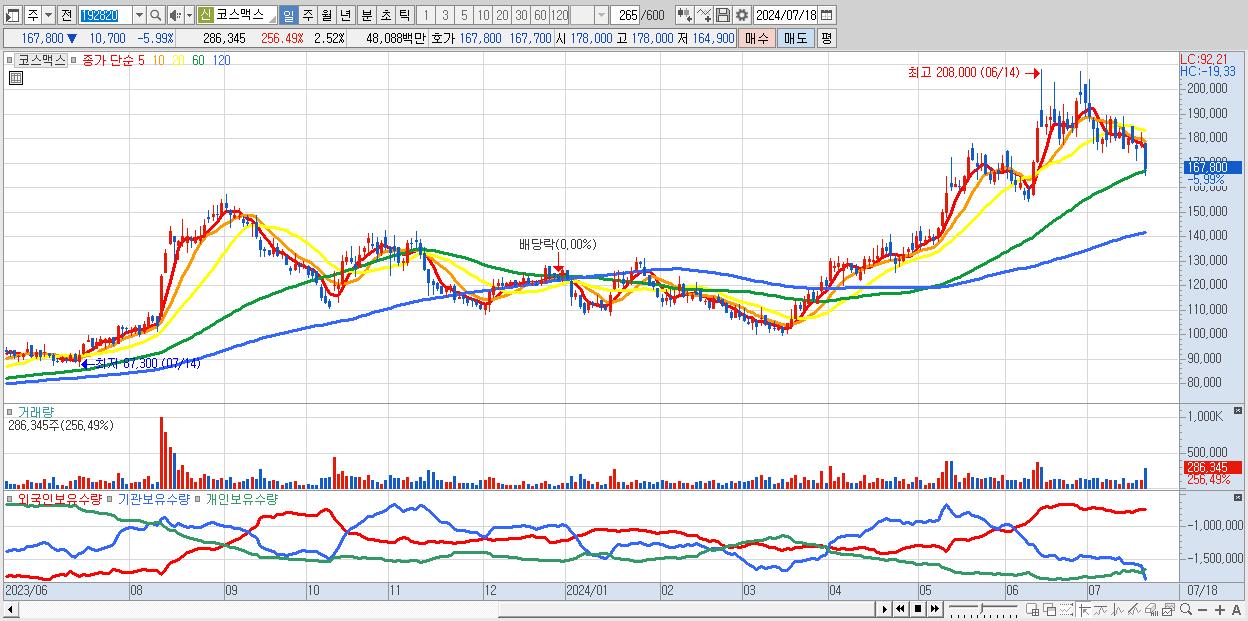
Task: Click the 코스맥스 chart legend label
Action: (41, 60)
